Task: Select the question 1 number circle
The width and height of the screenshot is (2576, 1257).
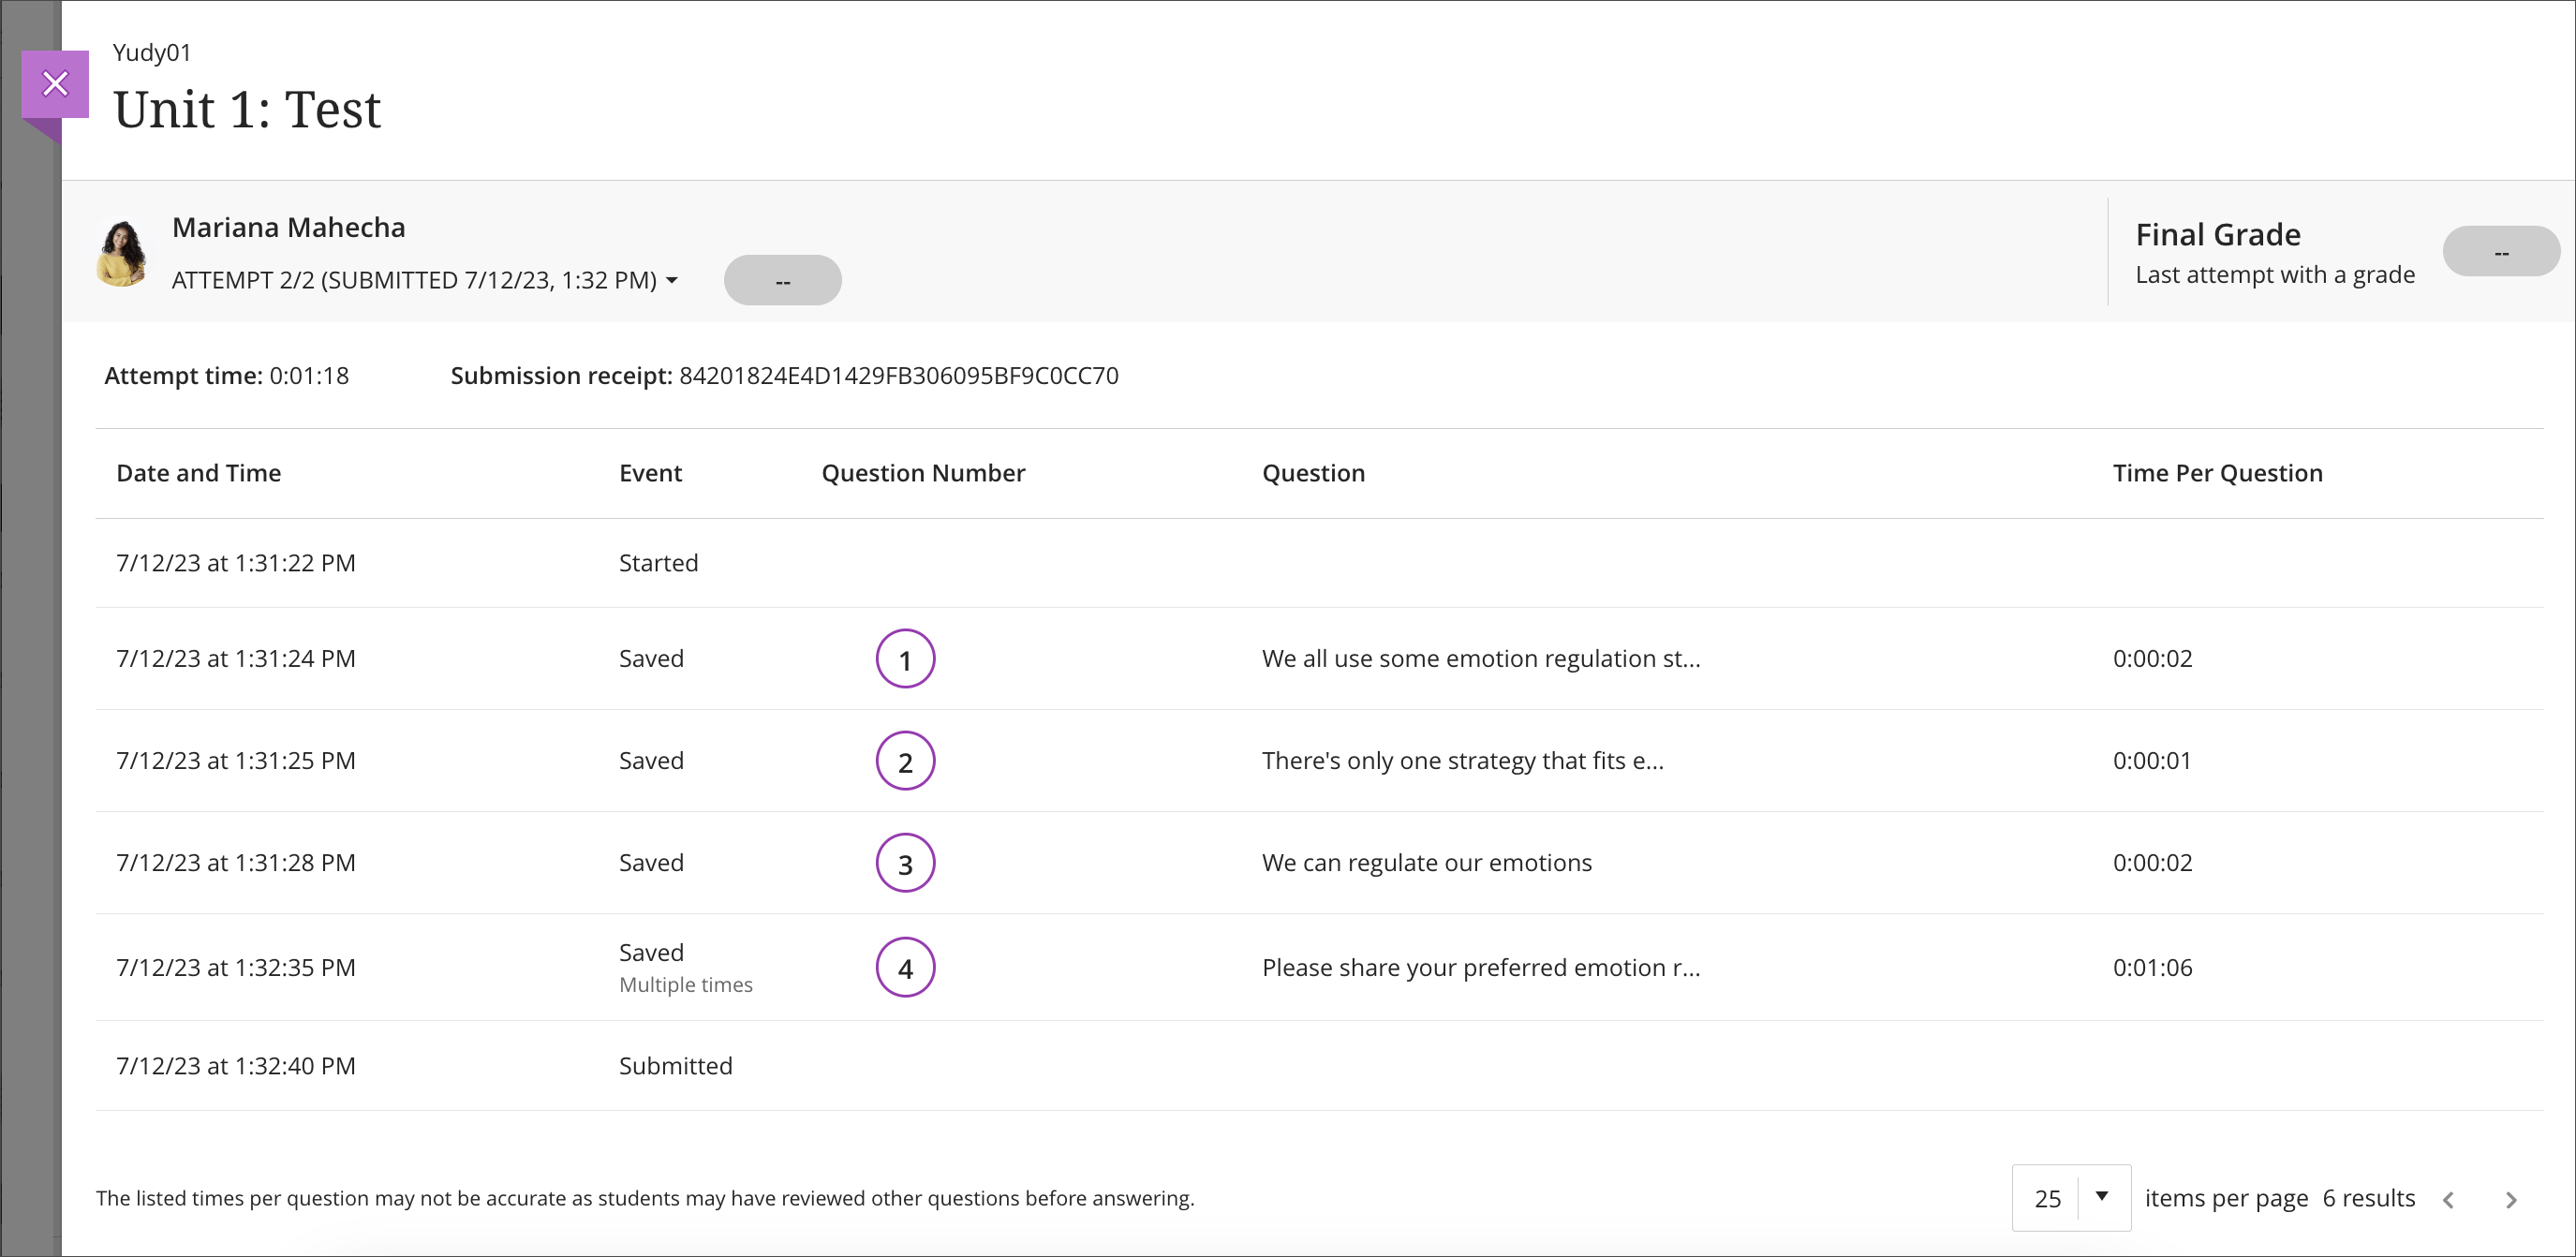Action: coord(905,658)
